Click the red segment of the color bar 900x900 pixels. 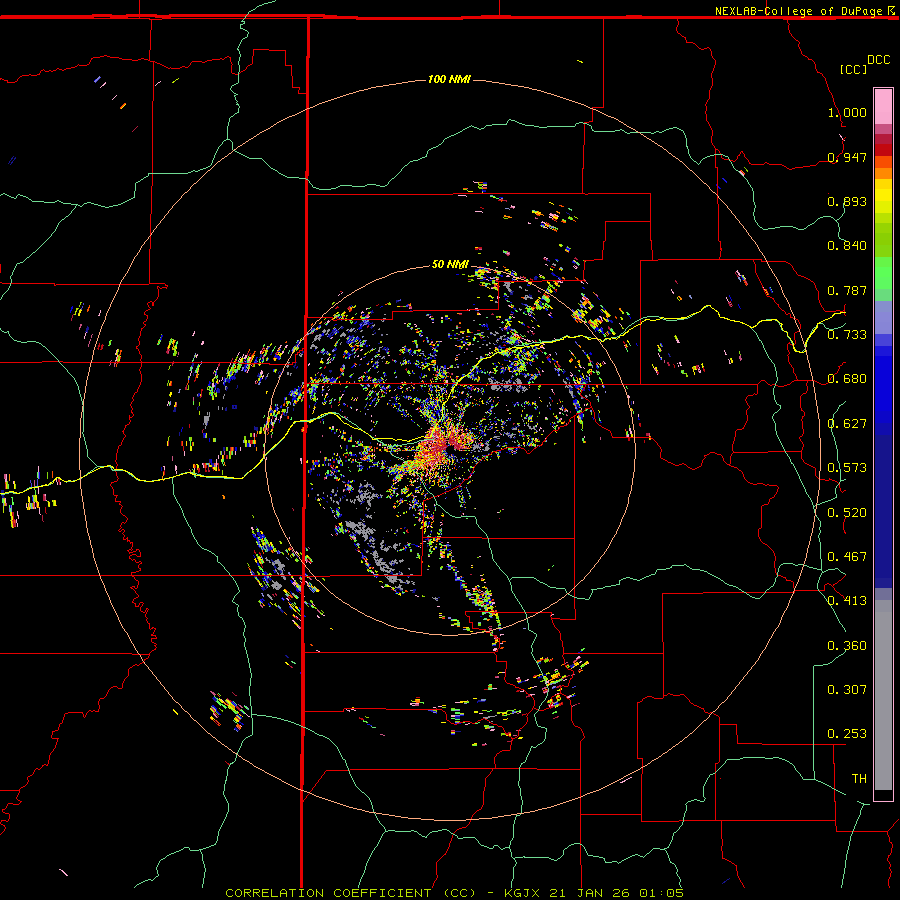click(x=883, y=149)
